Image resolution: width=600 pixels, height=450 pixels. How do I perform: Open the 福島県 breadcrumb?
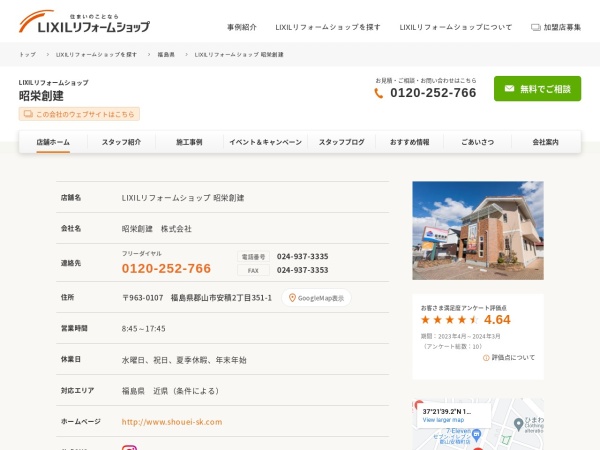166,55
